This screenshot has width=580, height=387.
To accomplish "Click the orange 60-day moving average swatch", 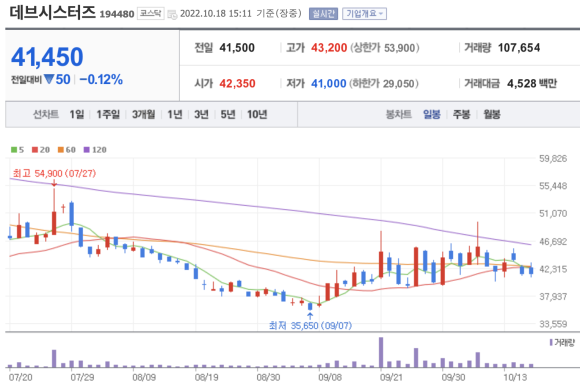I will click(61, 150).
